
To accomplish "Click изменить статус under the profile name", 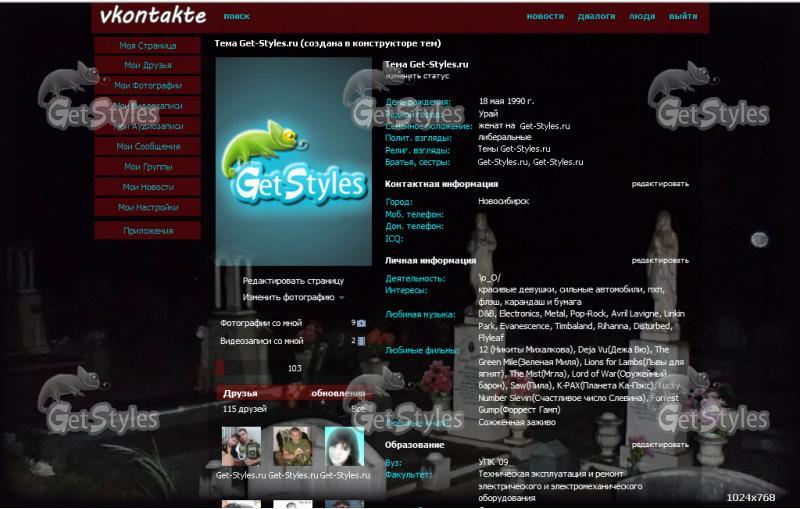I will (x=417, y=76).
